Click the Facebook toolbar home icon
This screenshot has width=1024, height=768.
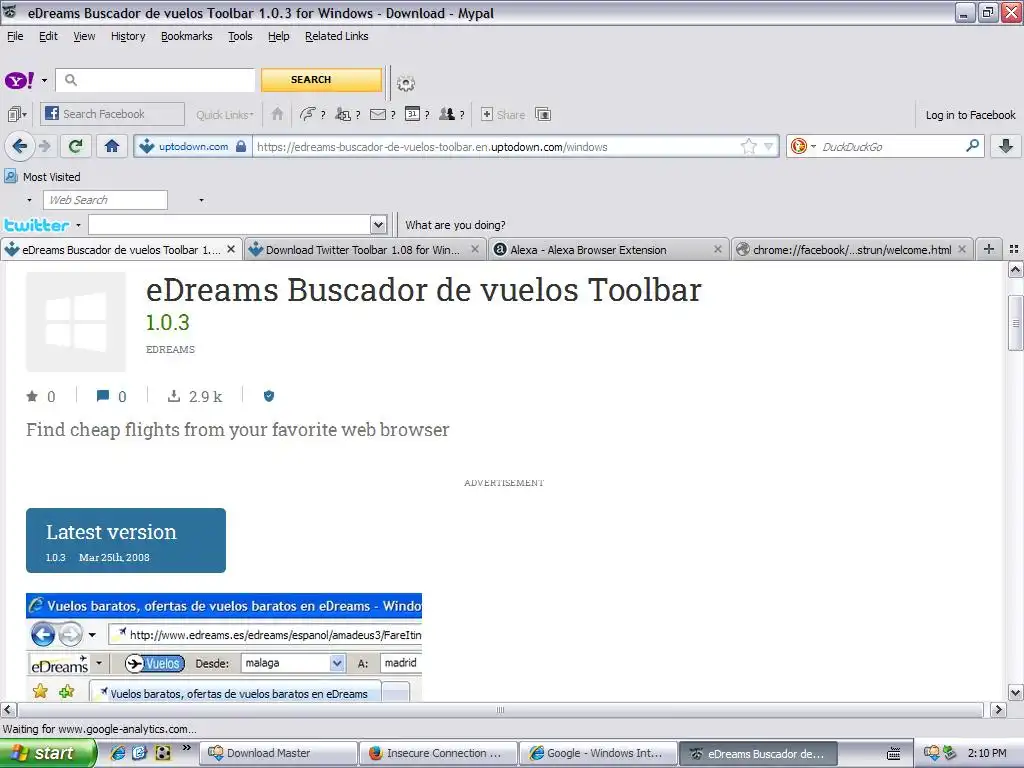click(278, 114)
